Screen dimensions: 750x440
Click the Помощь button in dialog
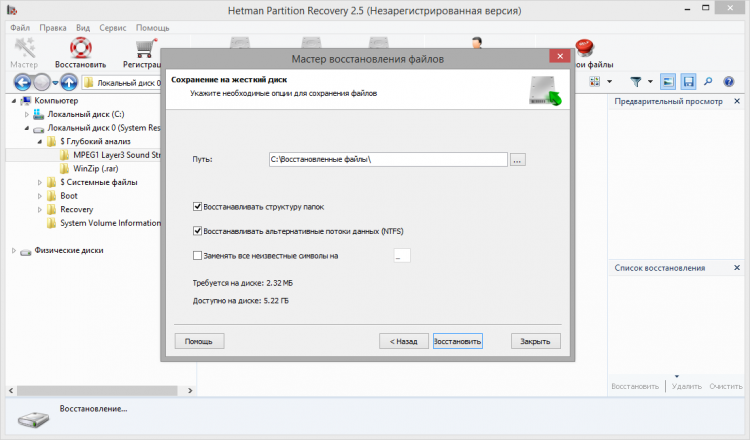coord(199,341)
